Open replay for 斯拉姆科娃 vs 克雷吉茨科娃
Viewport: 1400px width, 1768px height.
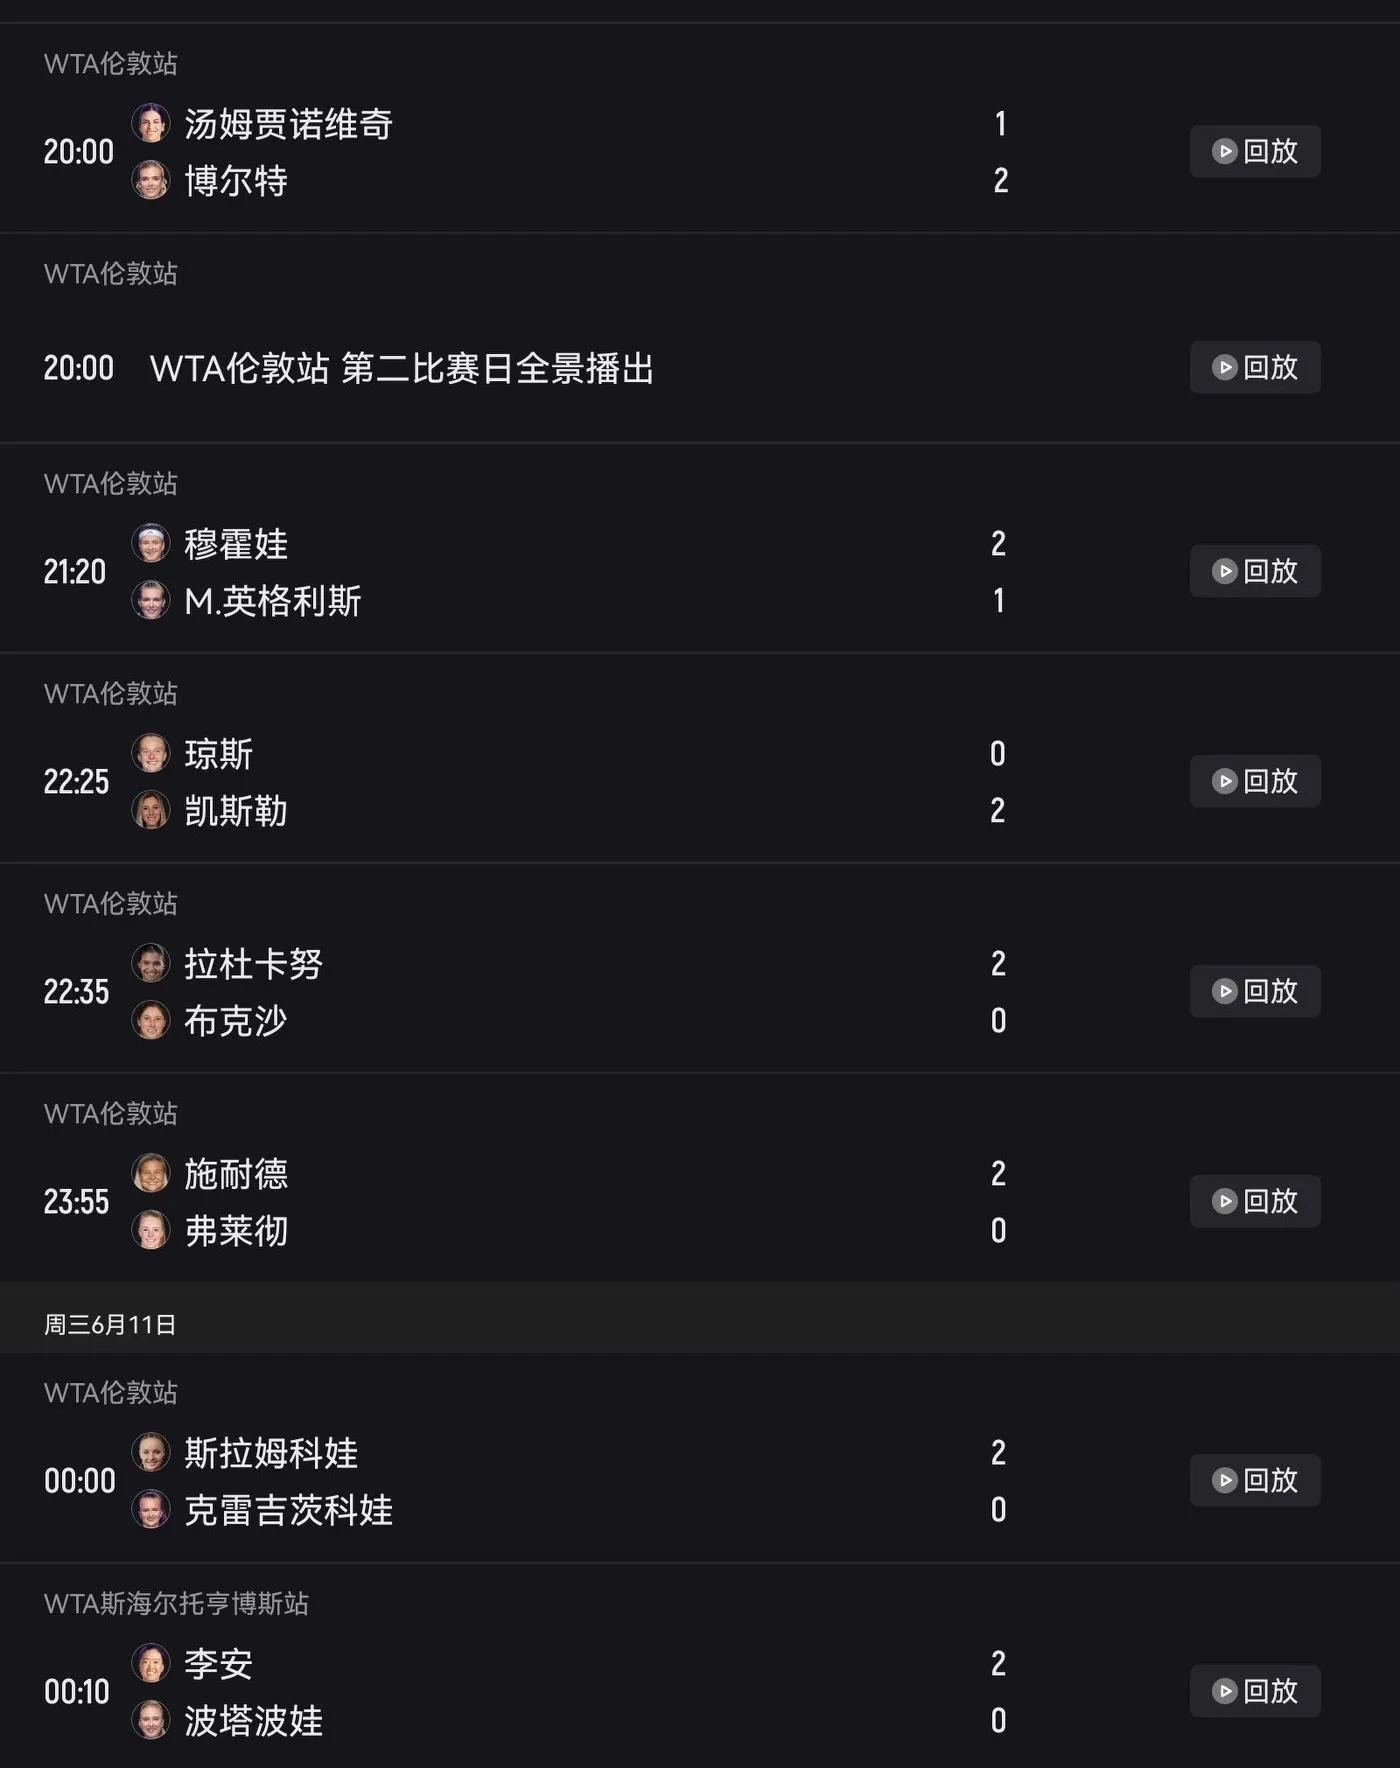point(1255,1480)
